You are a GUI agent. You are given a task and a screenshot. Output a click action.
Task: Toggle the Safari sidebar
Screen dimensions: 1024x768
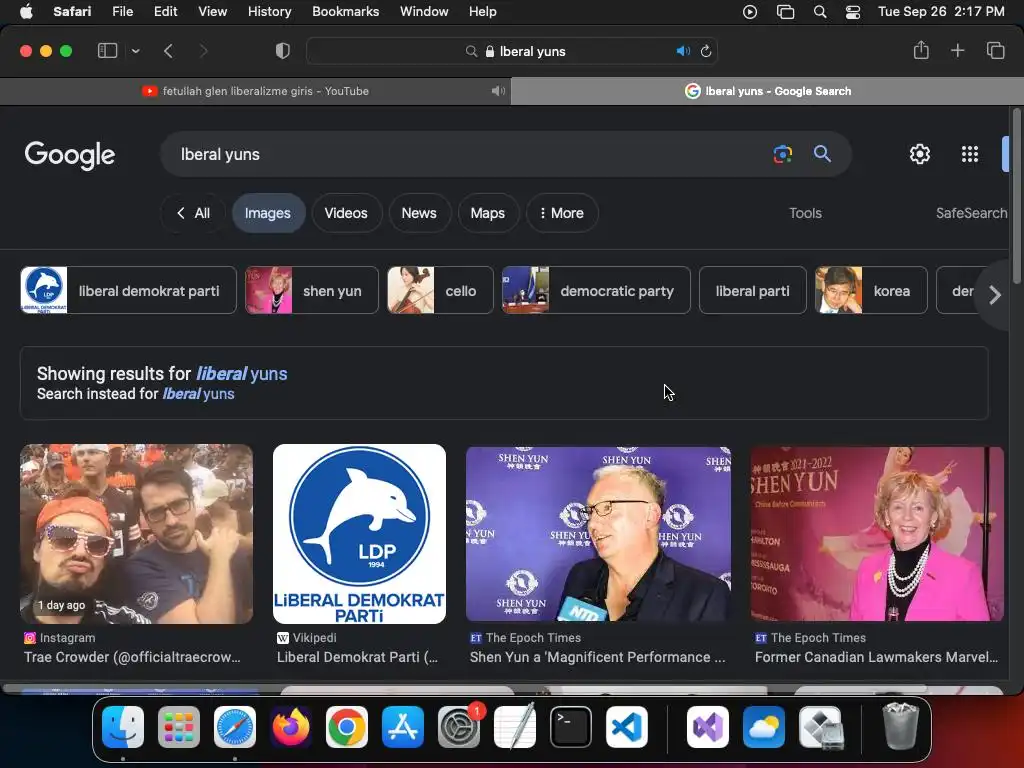coord(107,50)
